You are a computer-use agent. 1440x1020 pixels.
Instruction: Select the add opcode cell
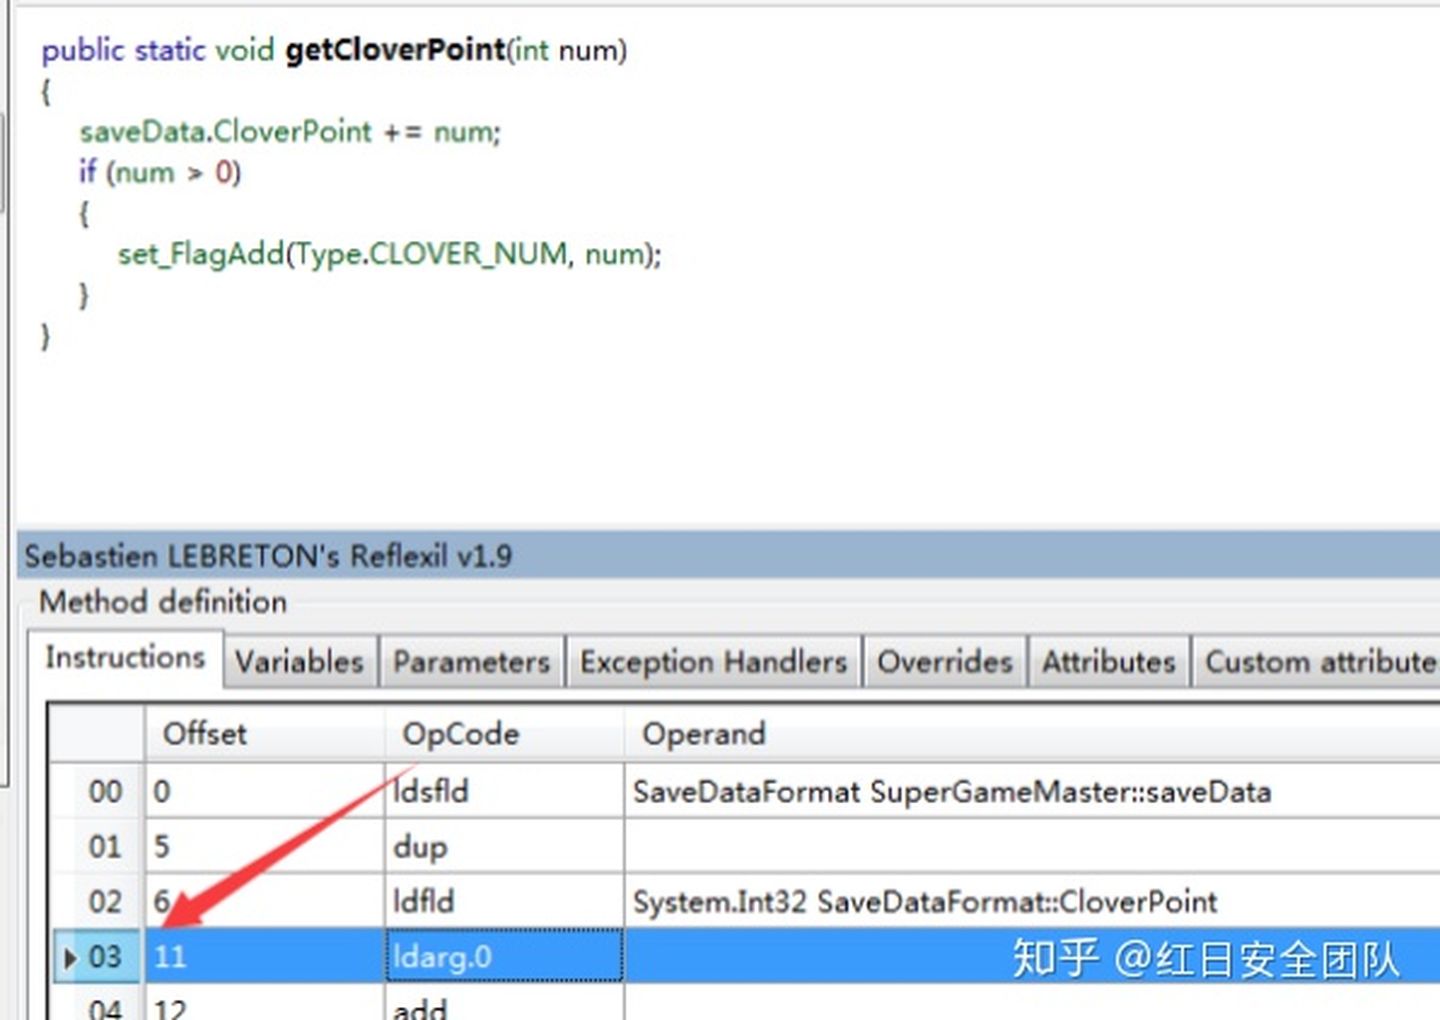pos(504,1004)
